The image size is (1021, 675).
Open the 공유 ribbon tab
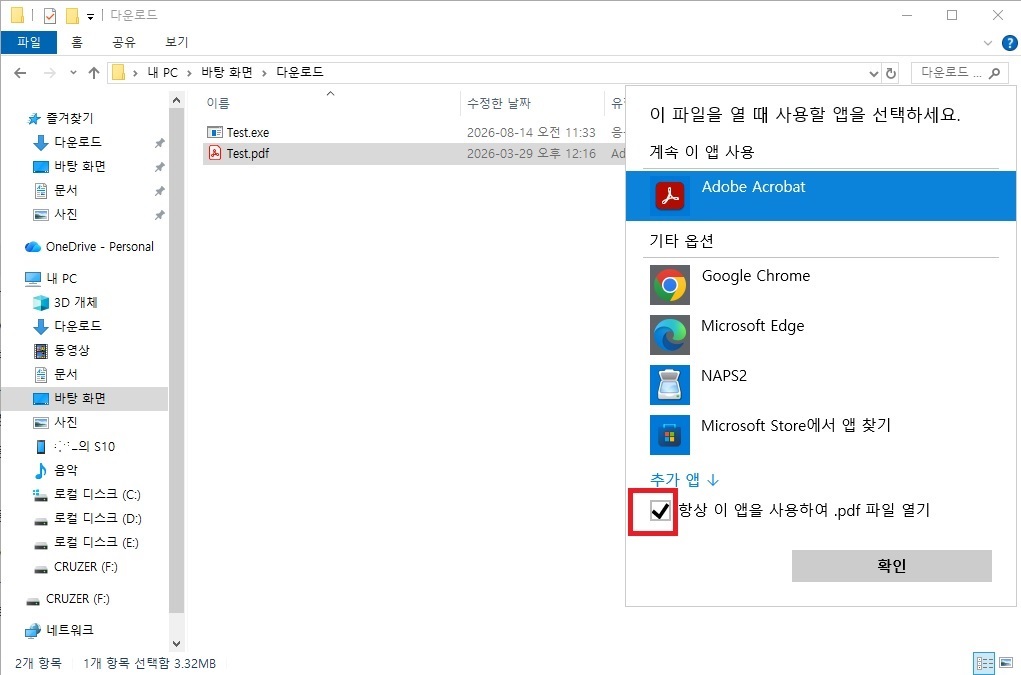(x=124, y=42)
